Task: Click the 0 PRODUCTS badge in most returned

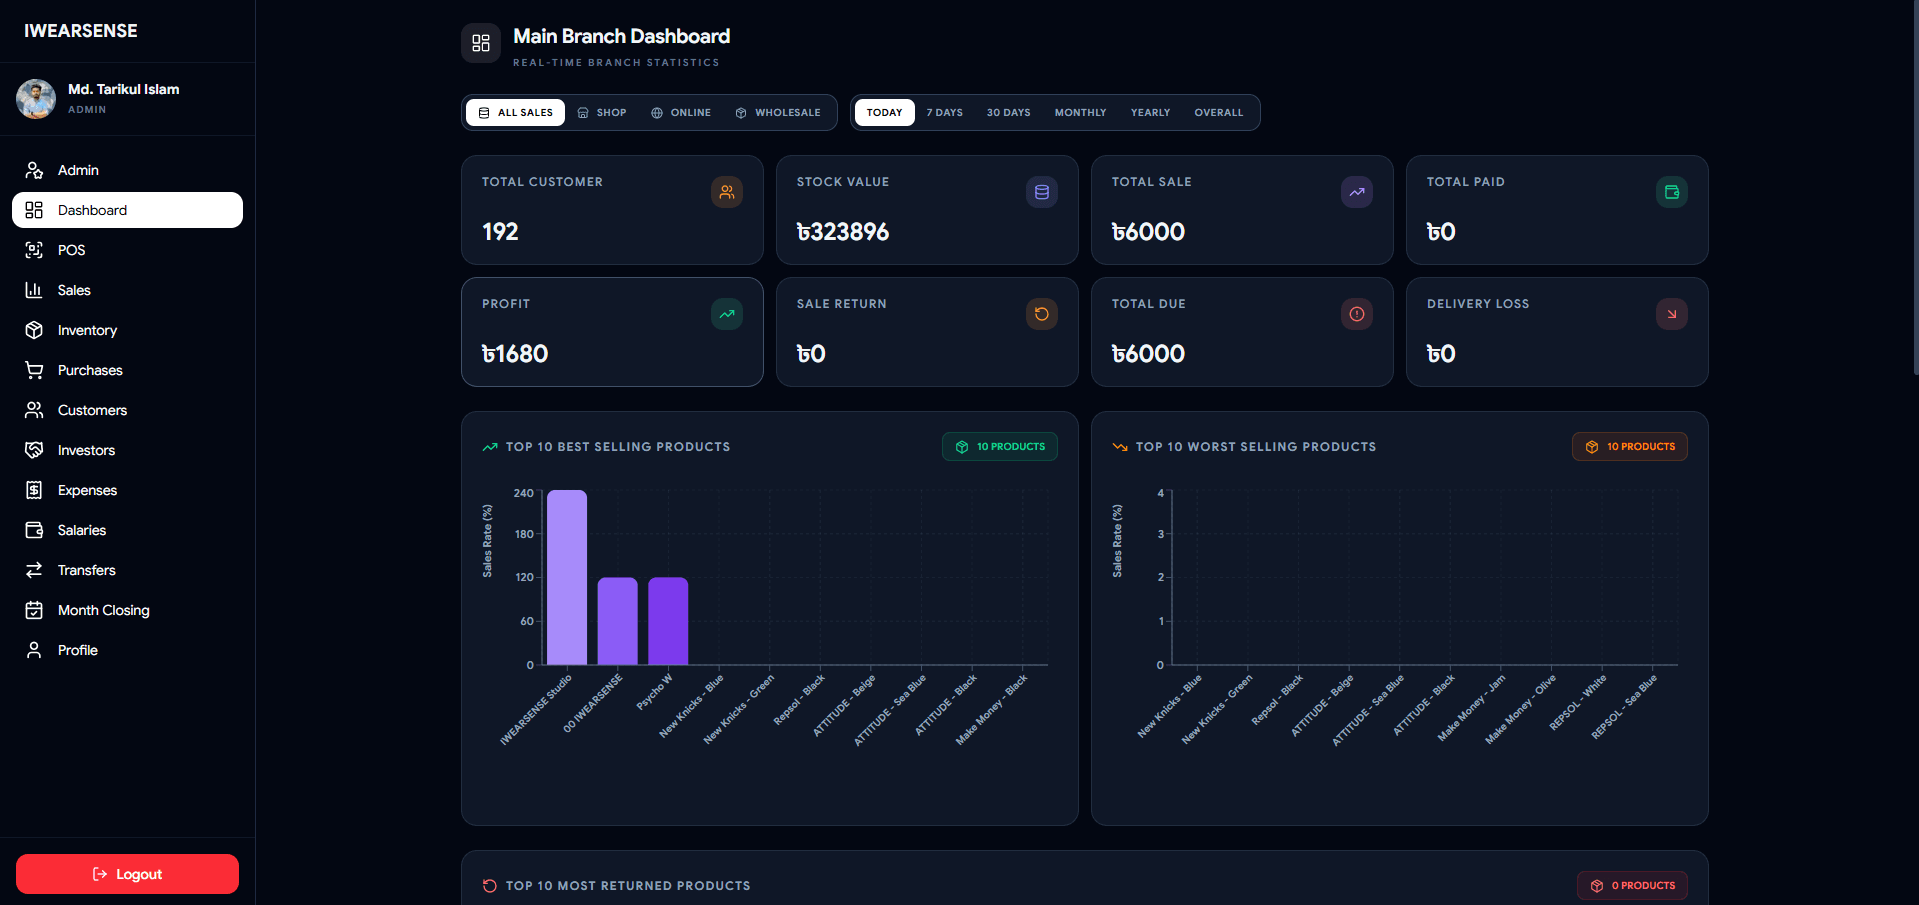Action: tap(1632, 885)
